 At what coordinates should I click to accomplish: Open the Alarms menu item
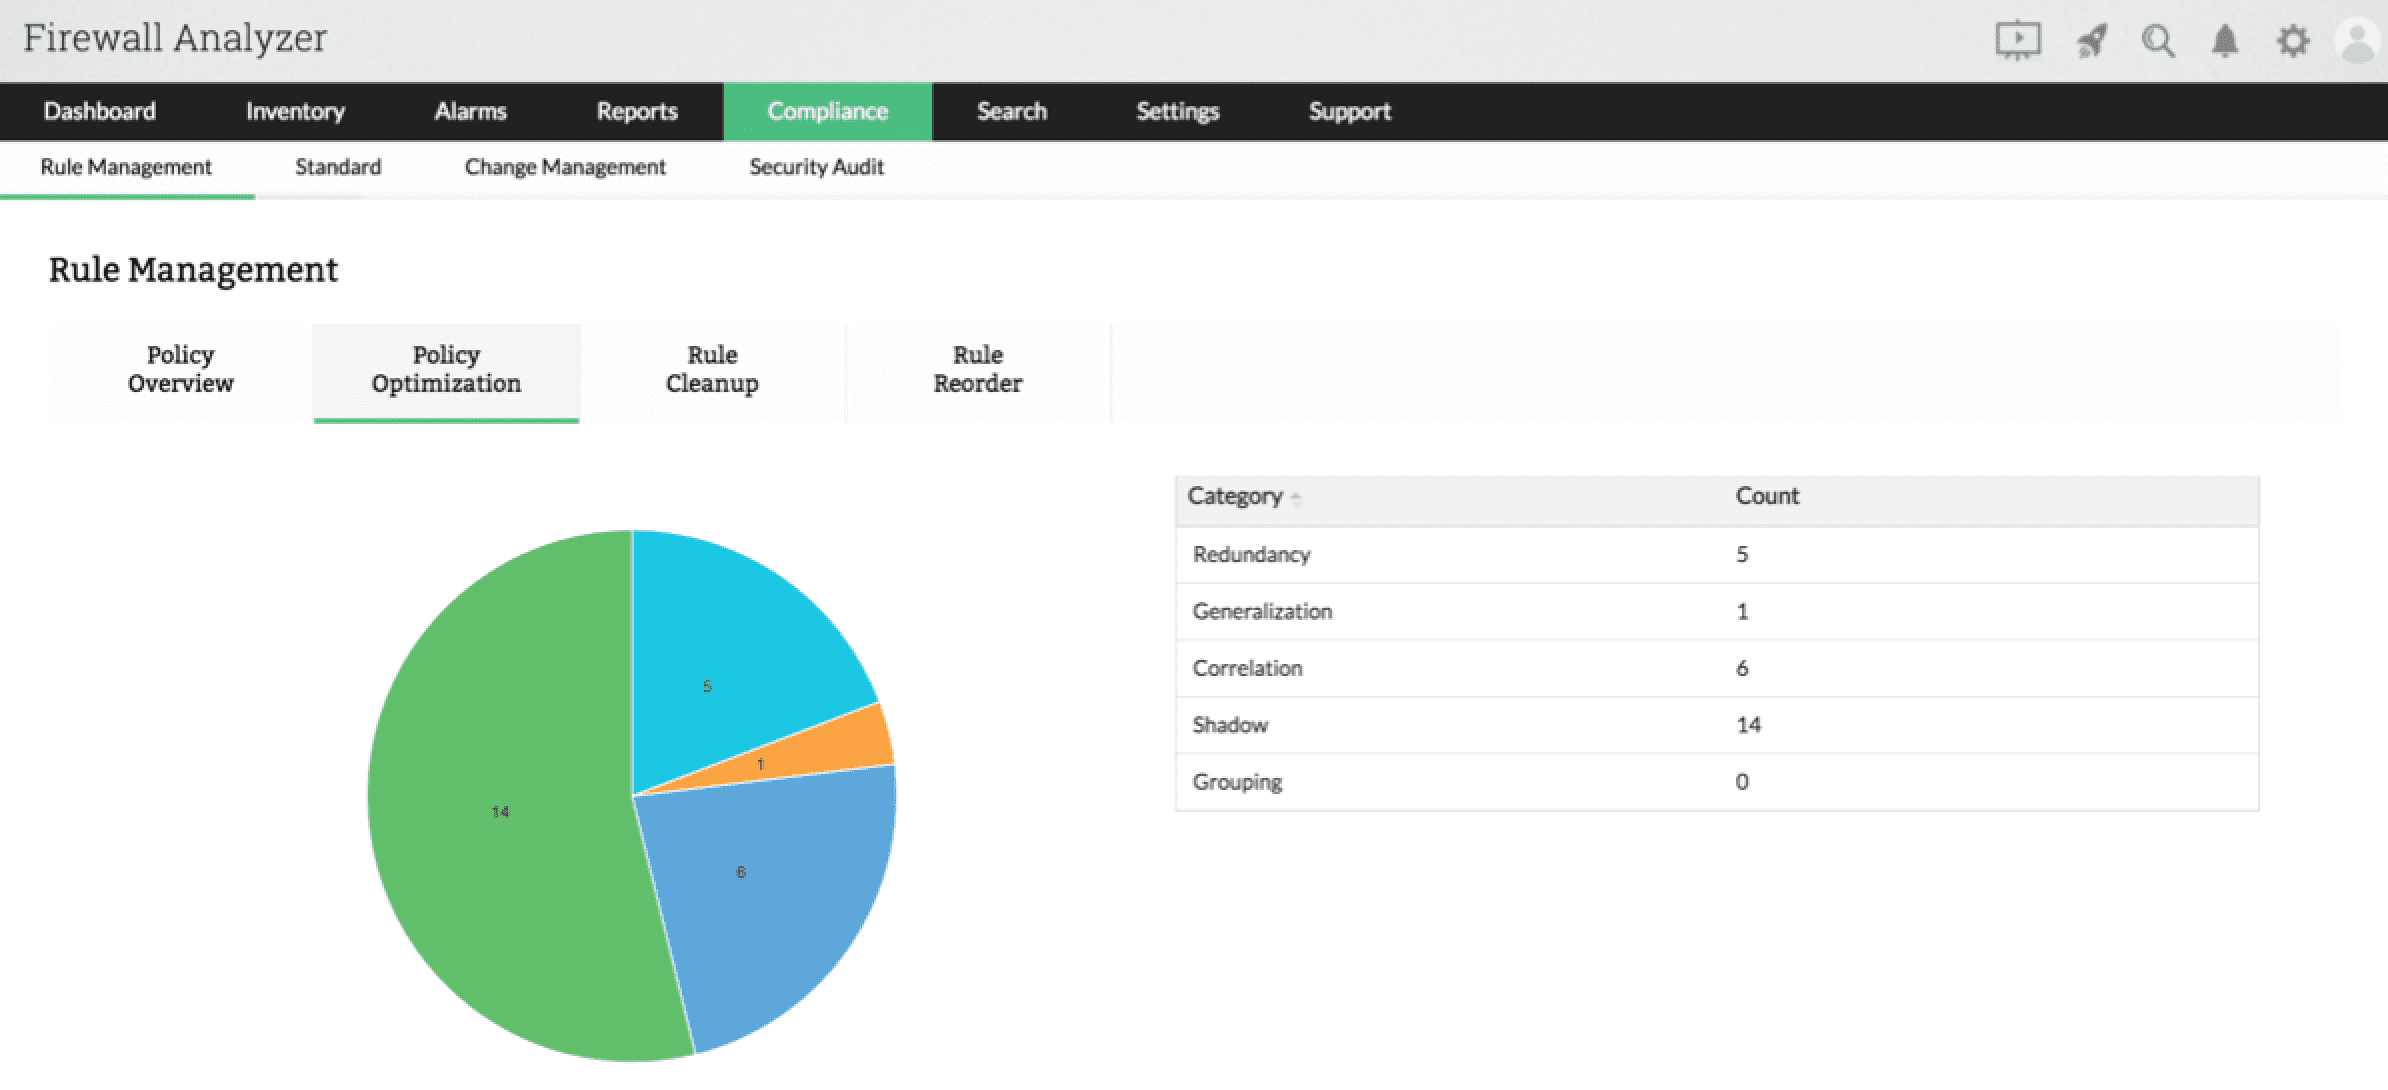coord(470,111)
